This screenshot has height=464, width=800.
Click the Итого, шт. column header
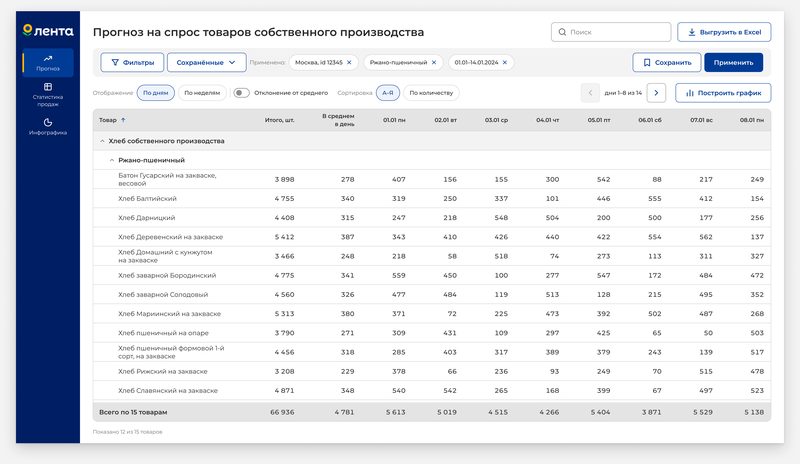280,120
